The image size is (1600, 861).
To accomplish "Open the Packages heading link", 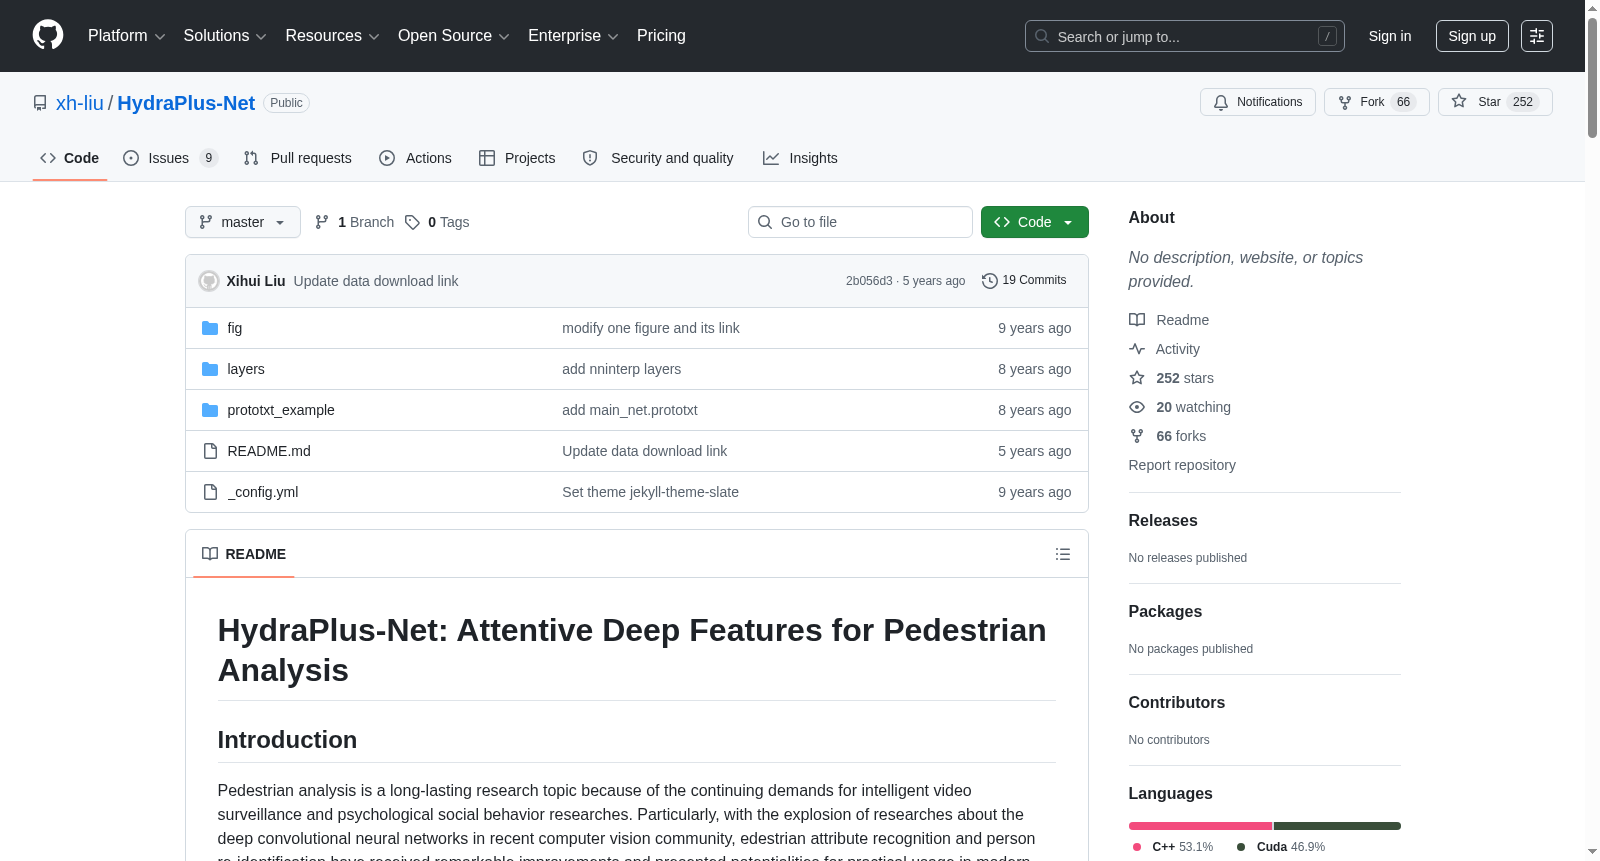I will click(x=1165, y=612).
